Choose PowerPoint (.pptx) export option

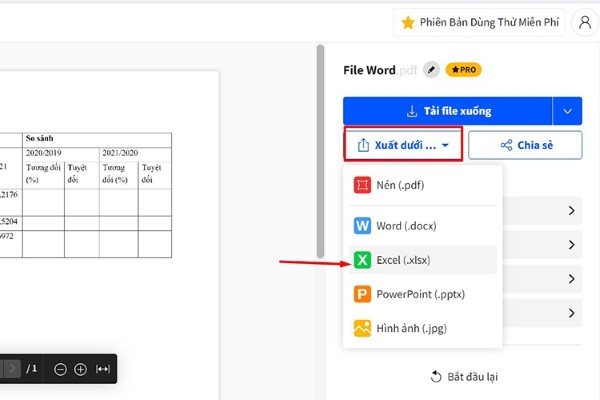(423, 294)
